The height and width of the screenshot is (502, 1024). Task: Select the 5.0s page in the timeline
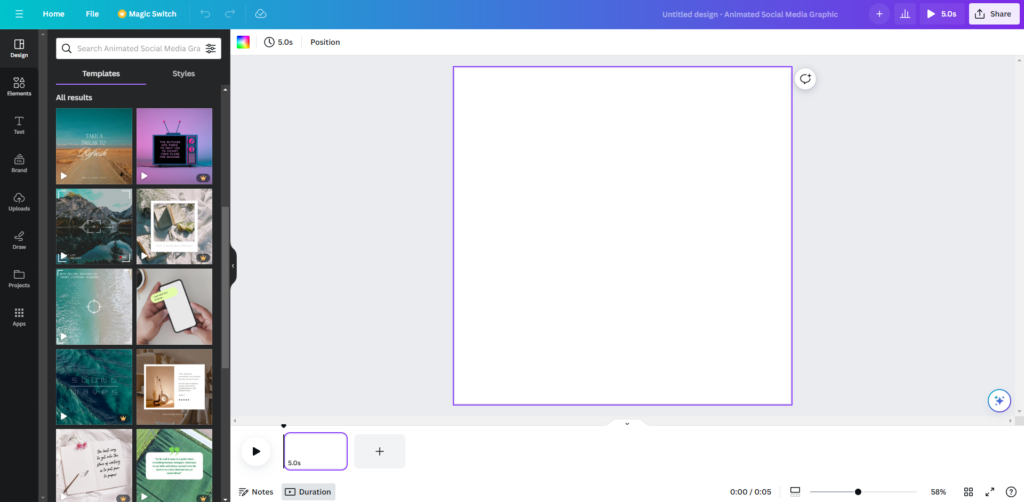tap(315, 451)
